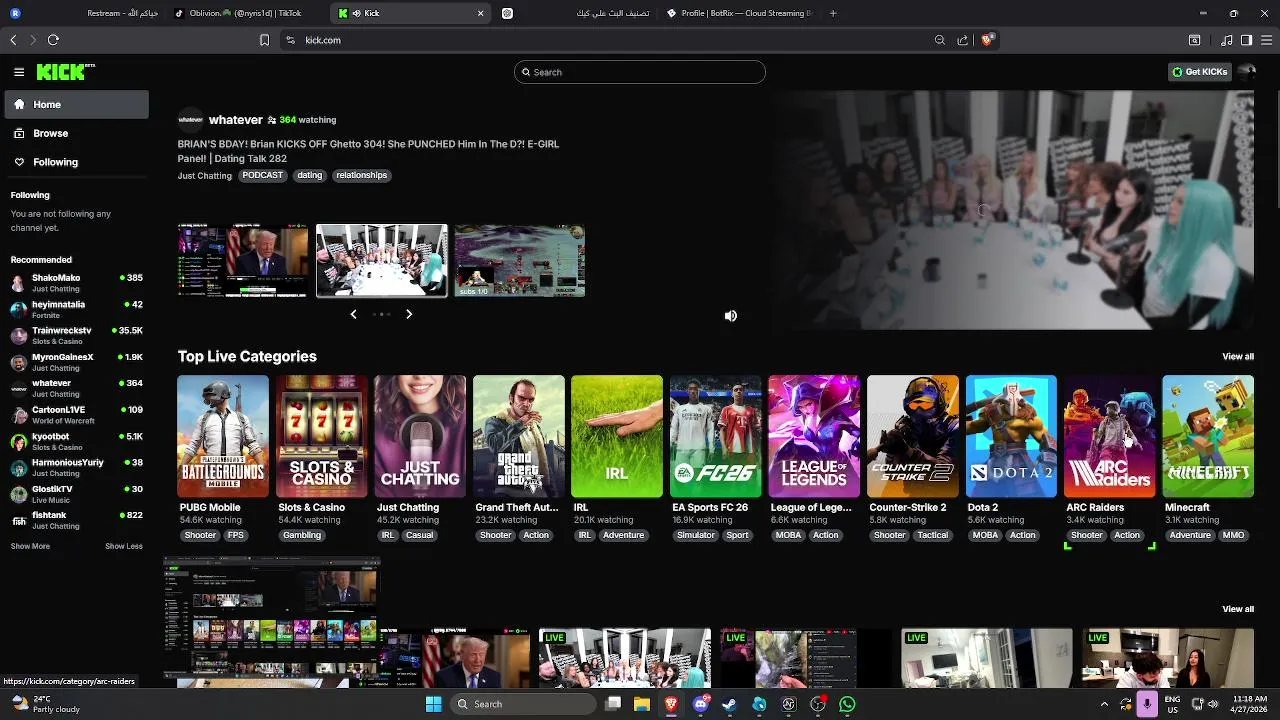The height and width of the screenshot is (720, 1280).
Task: Open Following in the Kick sidebar
Action: 76,162
